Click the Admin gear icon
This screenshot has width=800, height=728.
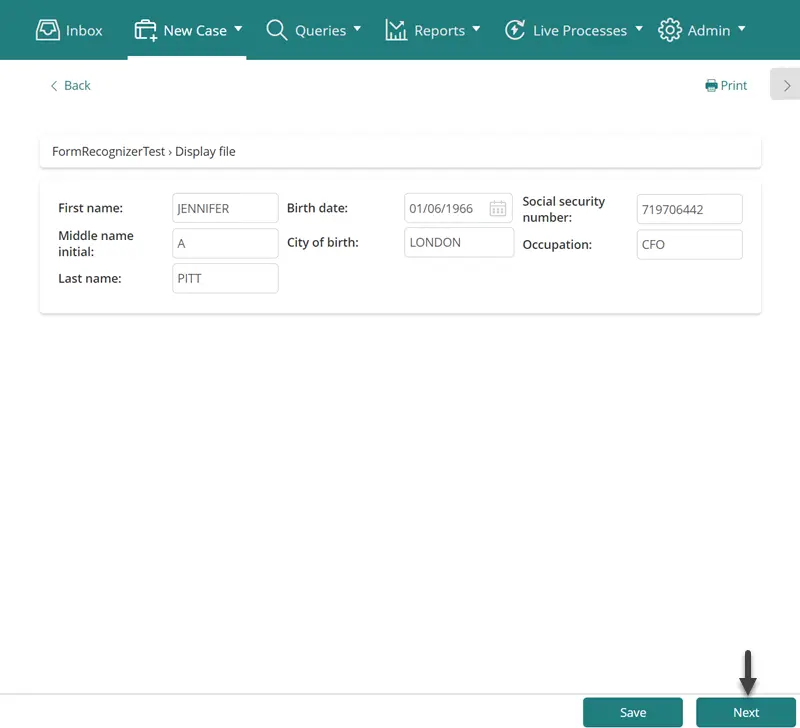click(669, 30)
